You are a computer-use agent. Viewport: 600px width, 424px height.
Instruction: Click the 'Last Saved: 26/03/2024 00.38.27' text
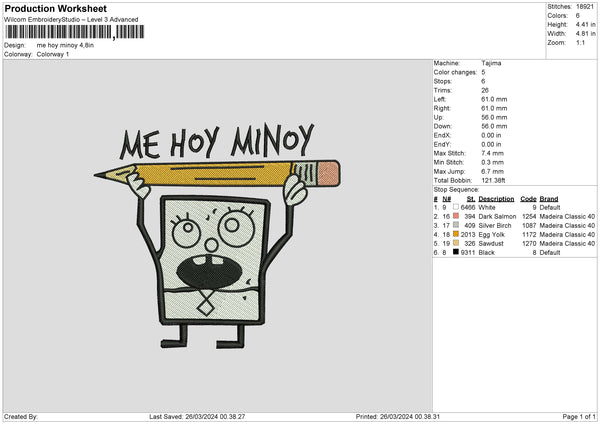pos(197,416)
